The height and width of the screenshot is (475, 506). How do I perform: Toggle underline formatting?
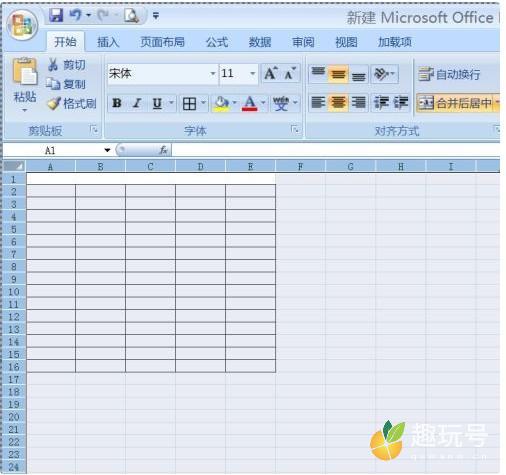157,103
